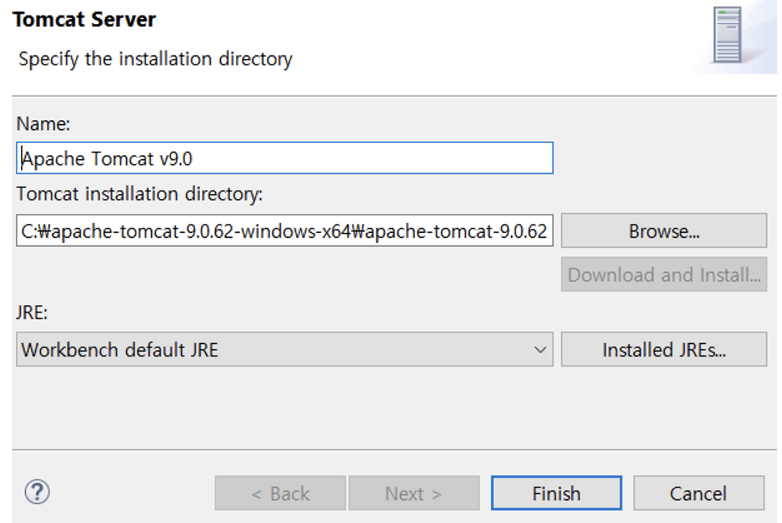Open the Workbench default JRE dropdown
This screenshot has height=523, width=782.
(284, 349)
